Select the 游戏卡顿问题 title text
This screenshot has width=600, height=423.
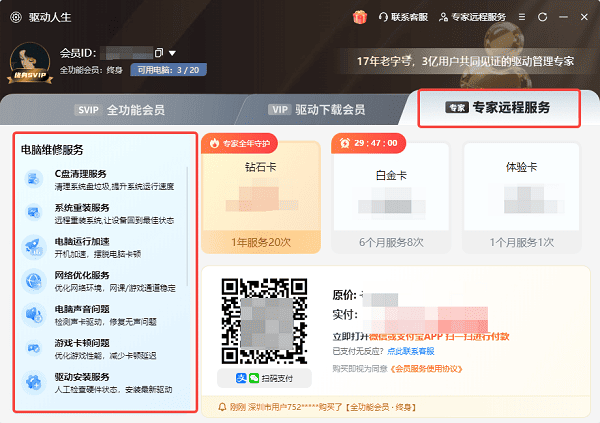pyautogui.click(x=82, y=343)
